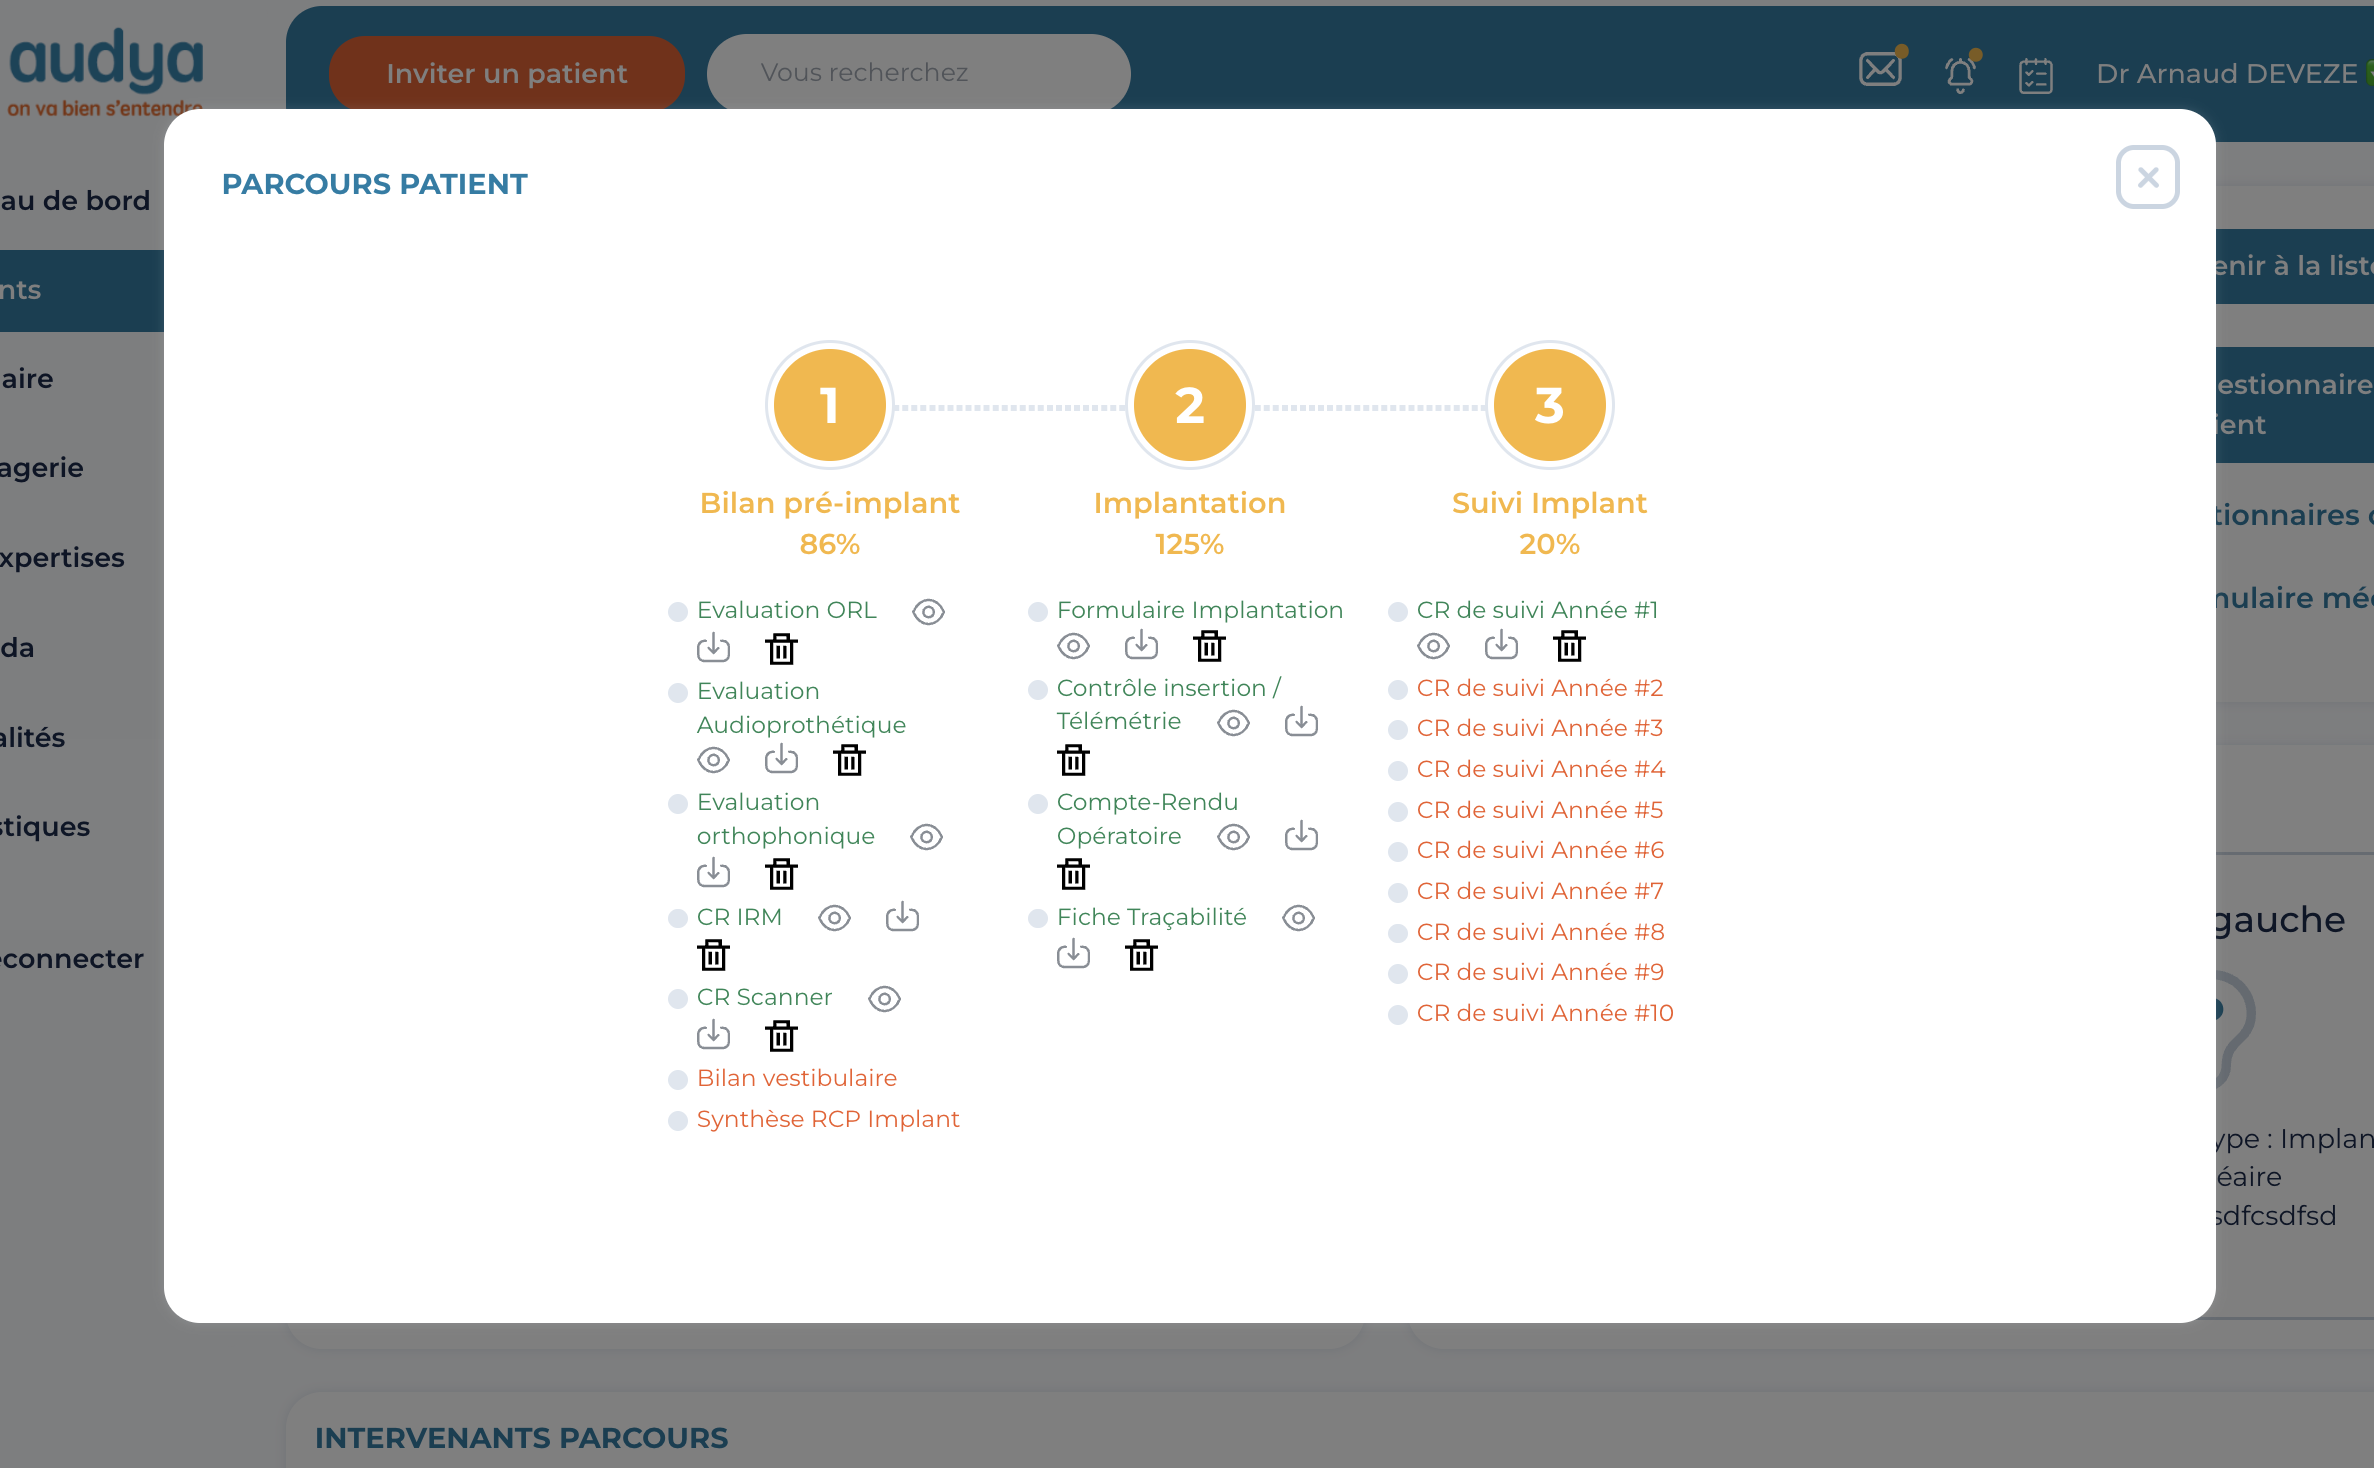This screenshot has width=2374, height=1468.
Task: Download the Formulaire Implantation file
Action: tap(1141, 646)
